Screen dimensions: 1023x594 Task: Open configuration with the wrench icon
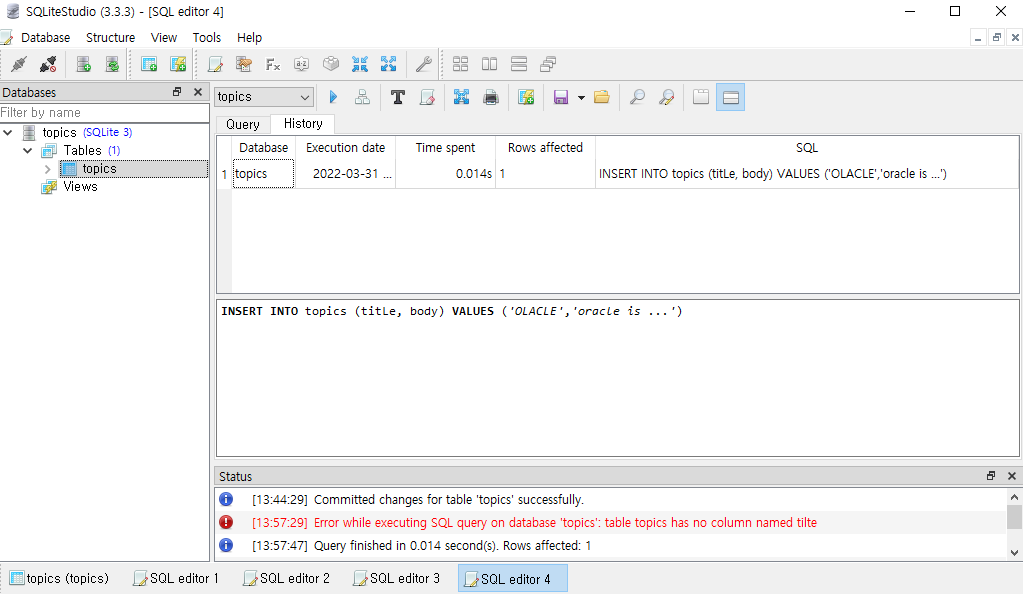coord(423,64)
